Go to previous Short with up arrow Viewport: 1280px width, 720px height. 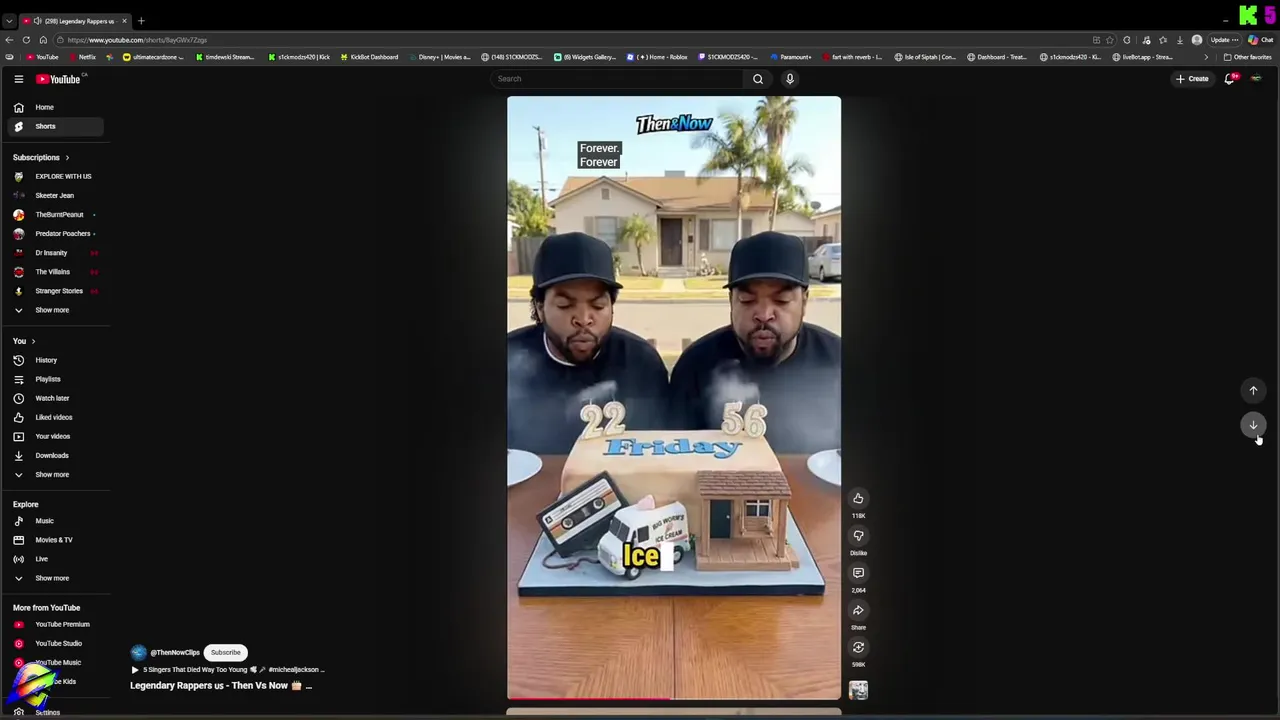(x=1253, y=391)
